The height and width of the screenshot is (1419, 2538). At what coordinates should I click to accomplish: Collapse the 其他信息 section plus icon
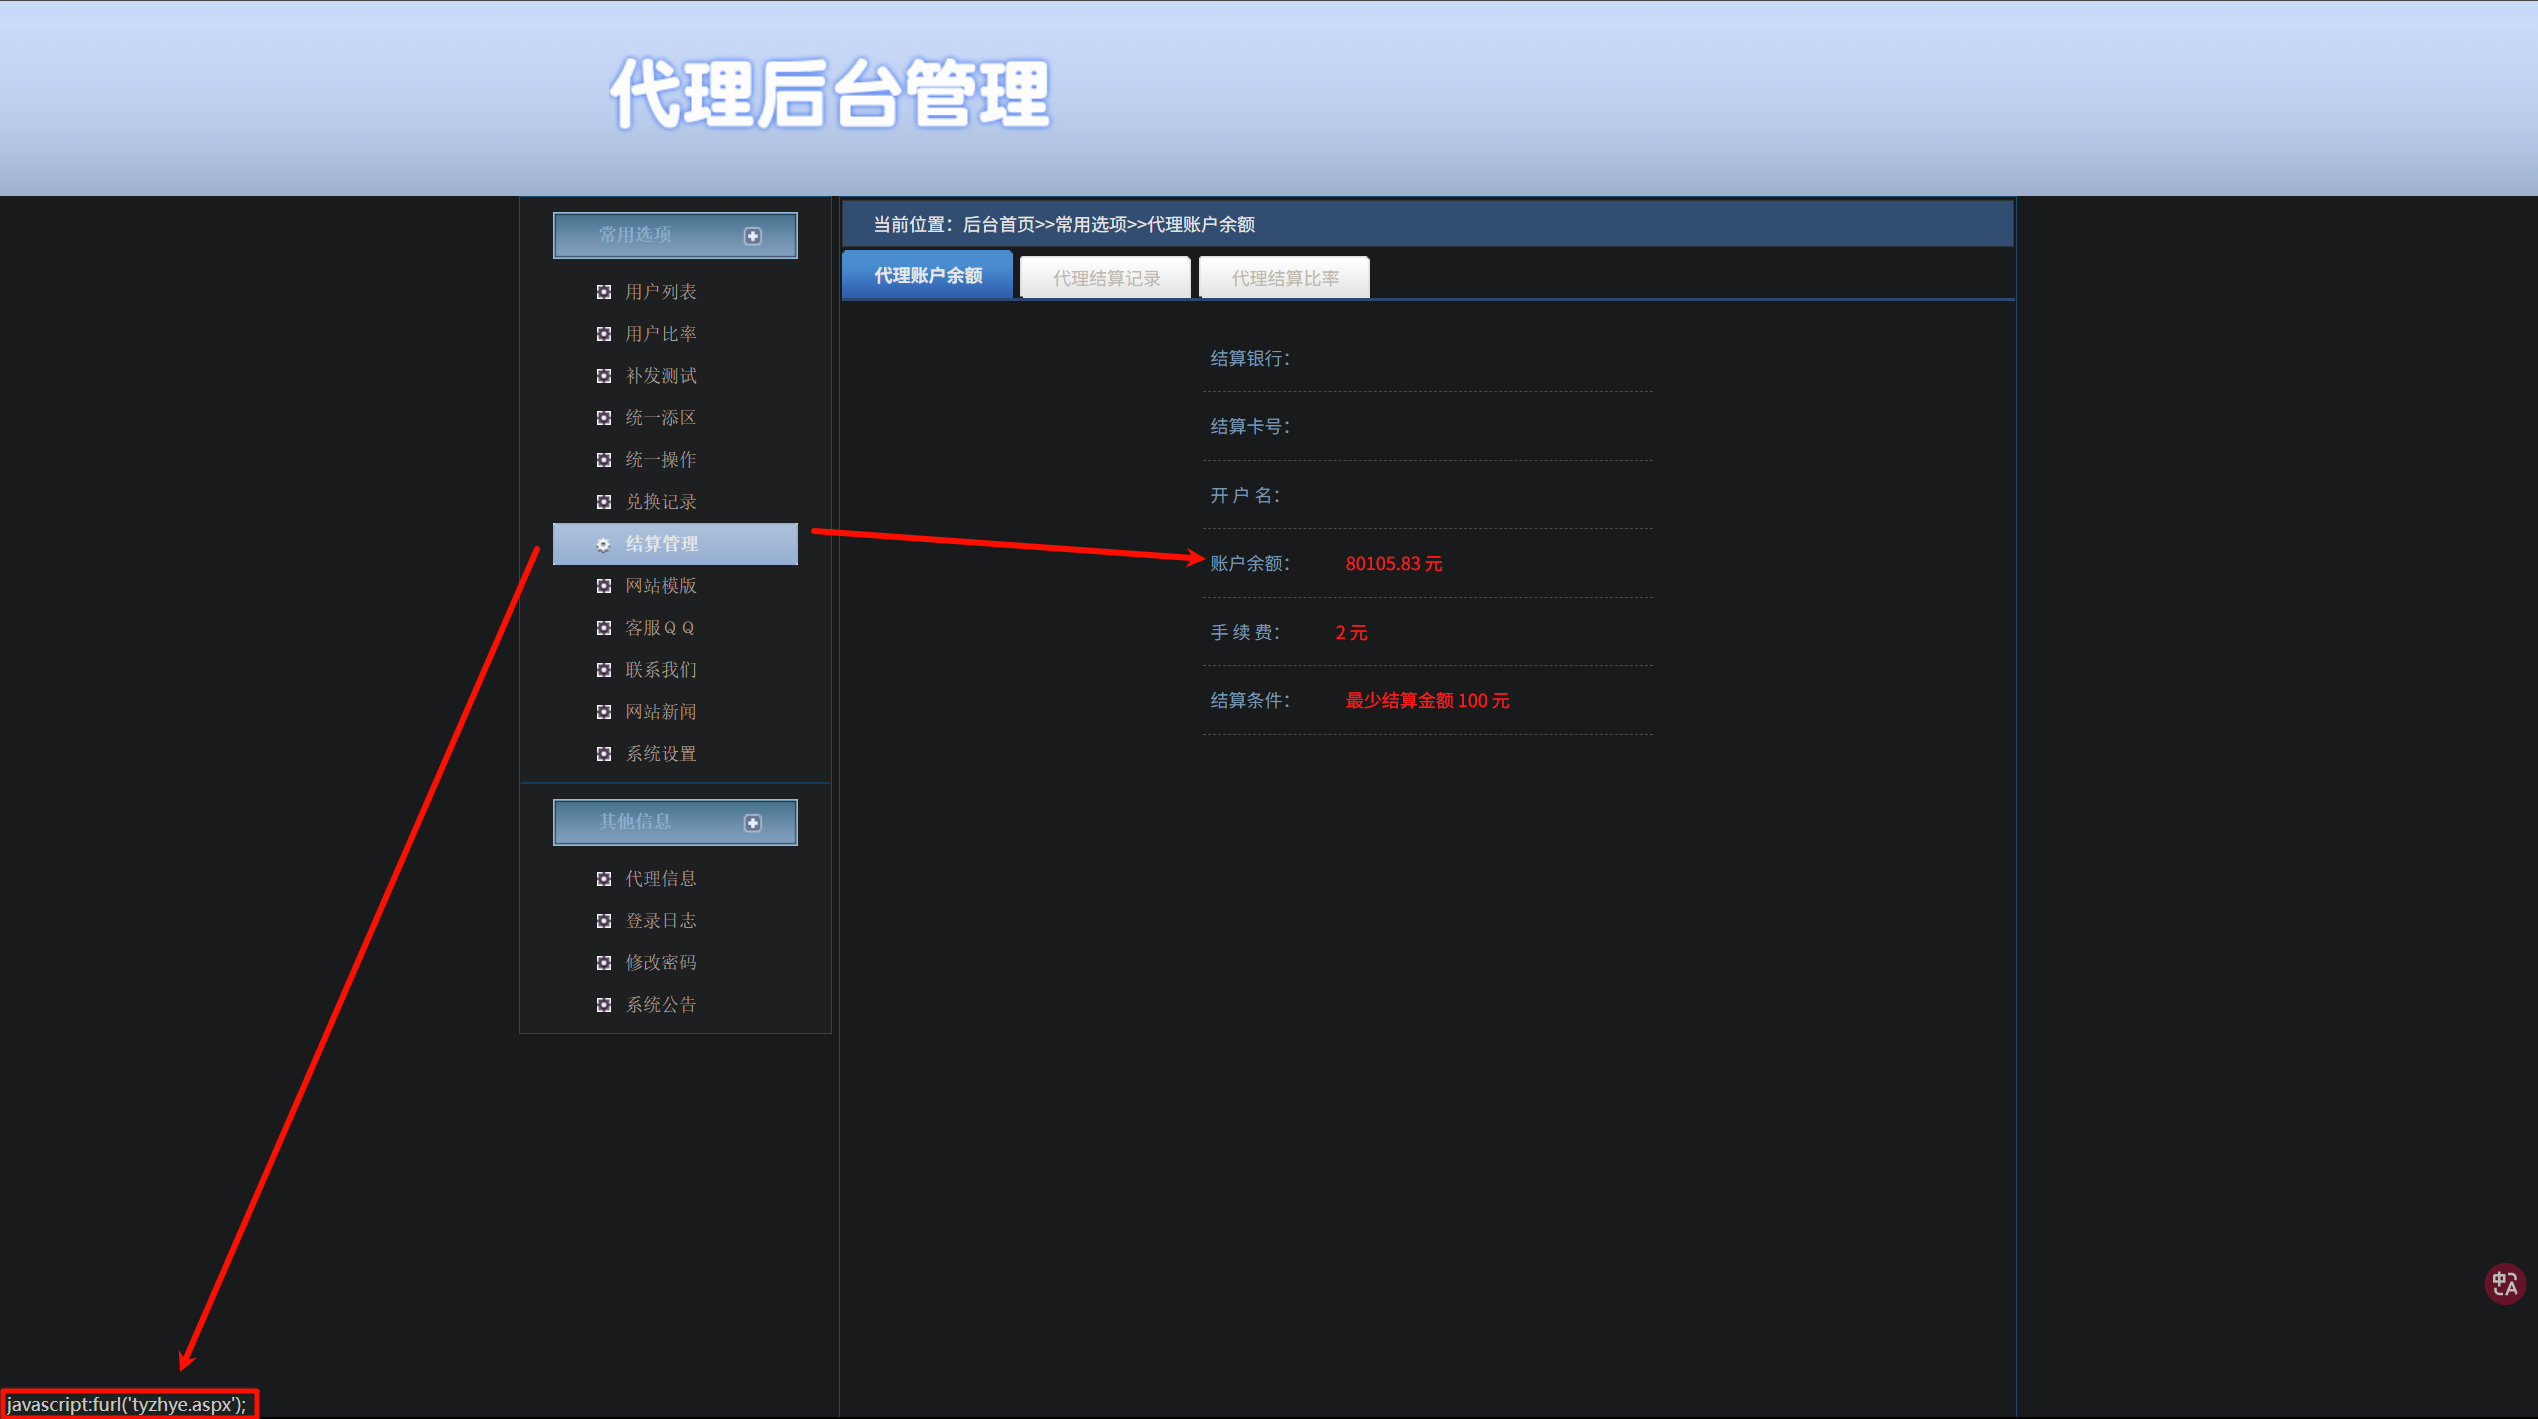click(753, 823)
